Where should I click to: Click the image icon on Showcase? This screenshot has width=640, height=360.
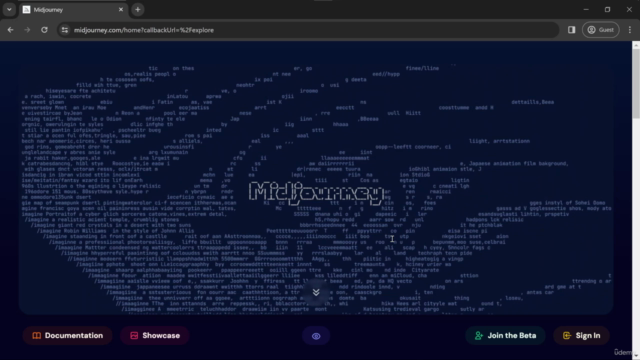134,336
